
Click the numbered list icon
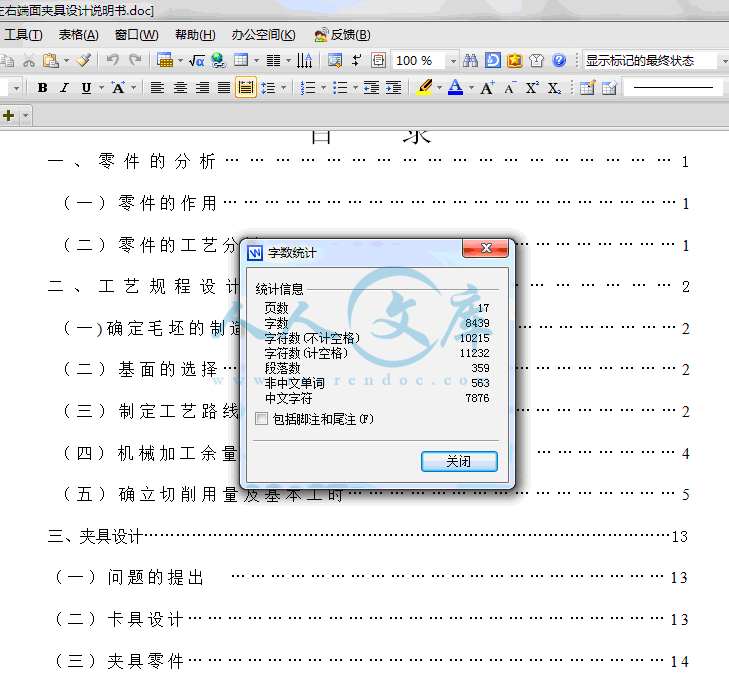point(308,87)
